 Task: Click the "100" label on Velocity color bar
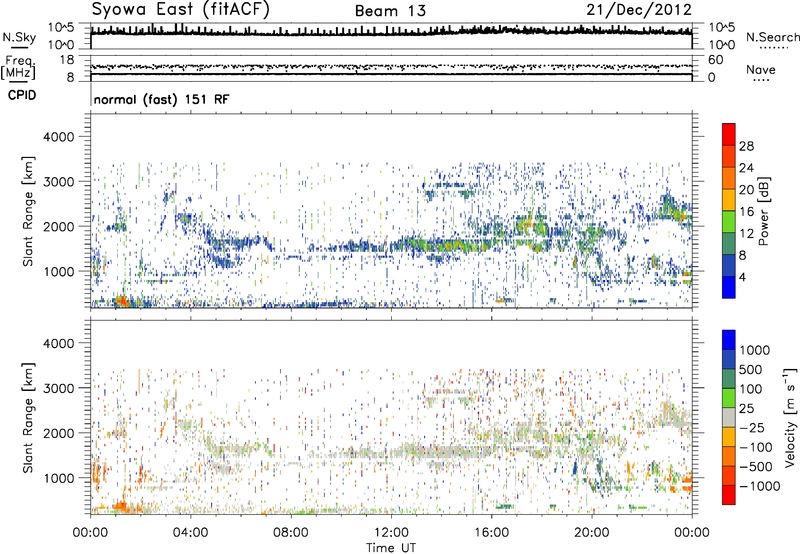point(751,389)
